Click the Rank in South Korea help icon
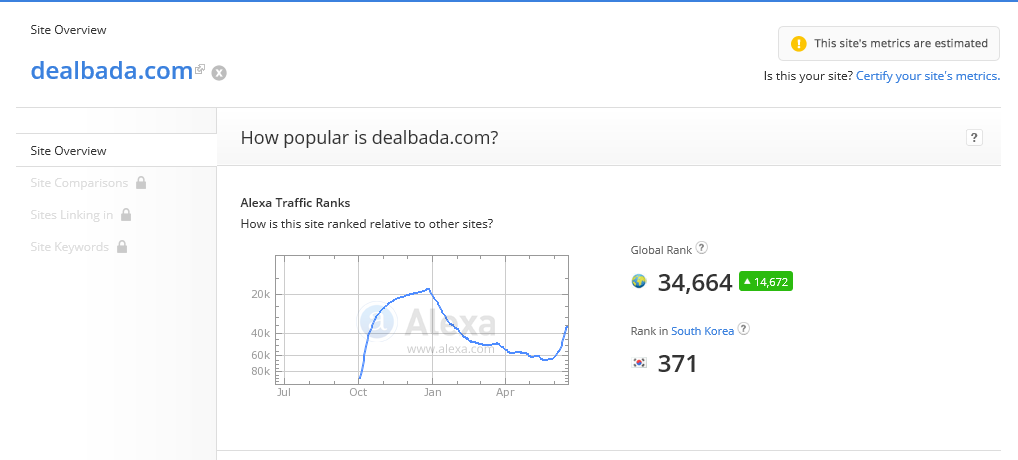Image resolution: width=1018 pixels, height=460 pixels. click(x=744, y=329)
